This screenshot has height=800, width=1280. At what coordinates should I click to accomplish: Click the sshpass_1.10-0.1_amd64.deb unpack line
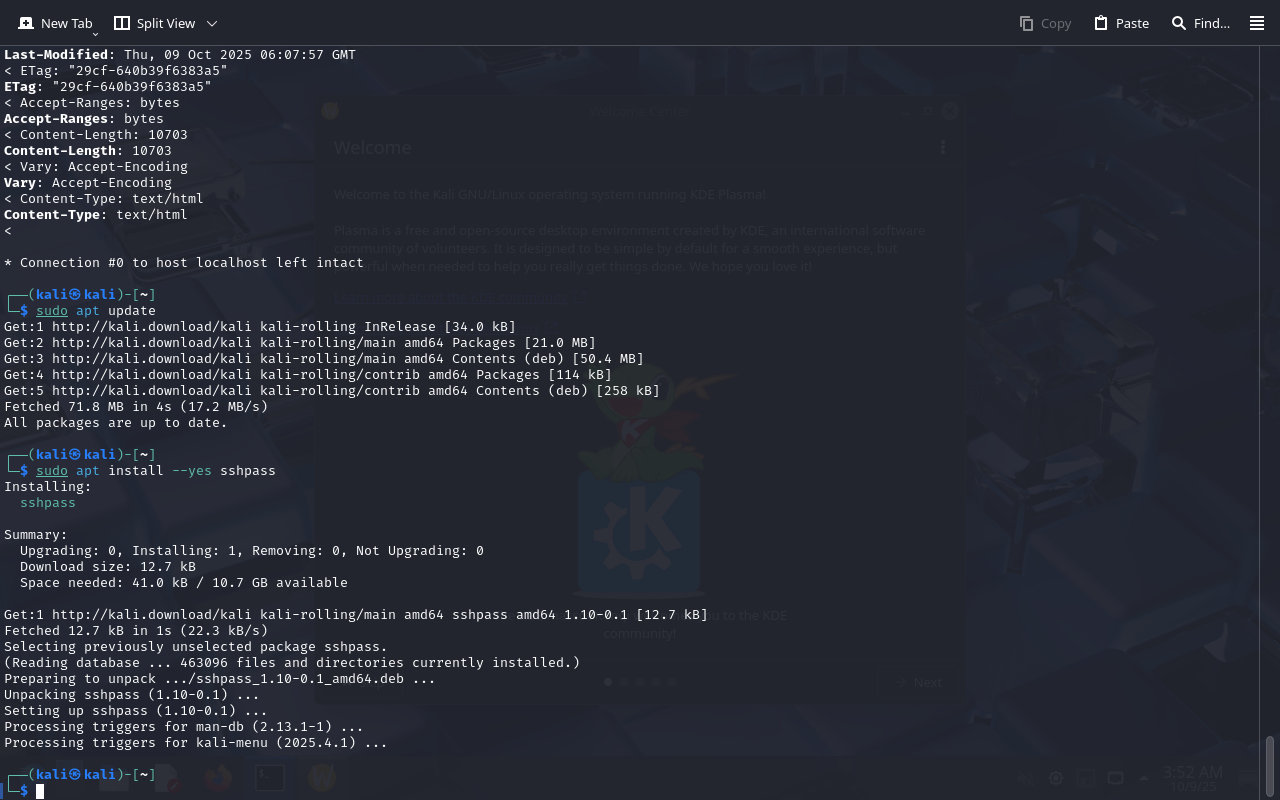click(x=220, y=679)
